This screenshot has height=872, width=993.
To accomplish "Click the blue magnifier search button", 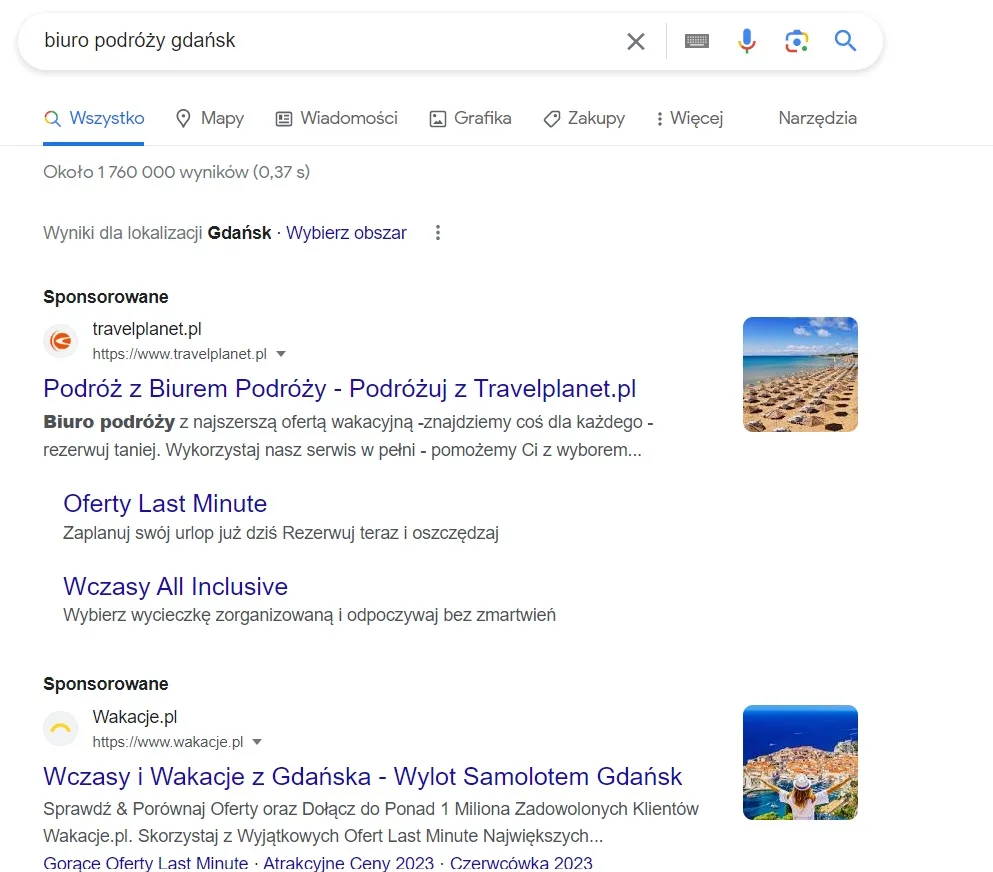I will [x=845, y=41].
